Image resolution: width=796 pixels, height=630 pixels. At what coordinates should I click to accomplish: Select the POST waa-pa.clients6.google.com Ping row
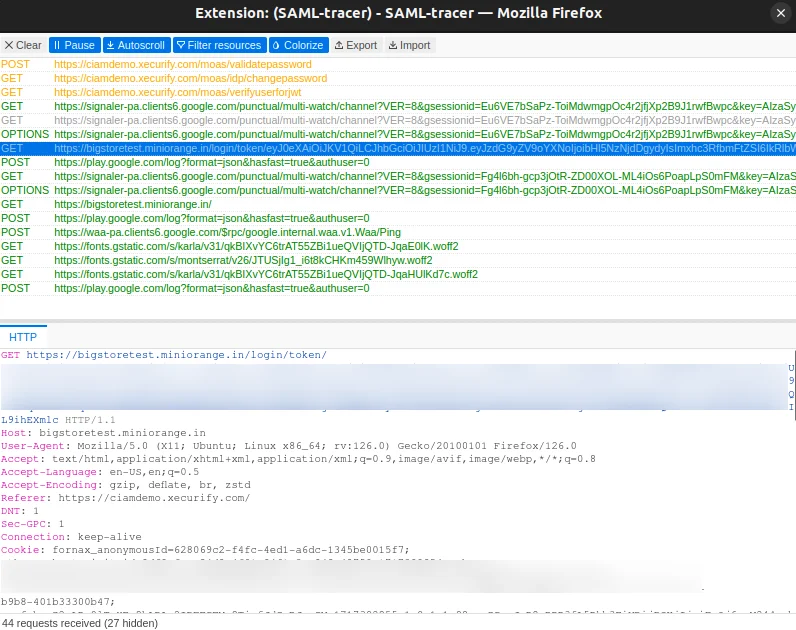398,232
